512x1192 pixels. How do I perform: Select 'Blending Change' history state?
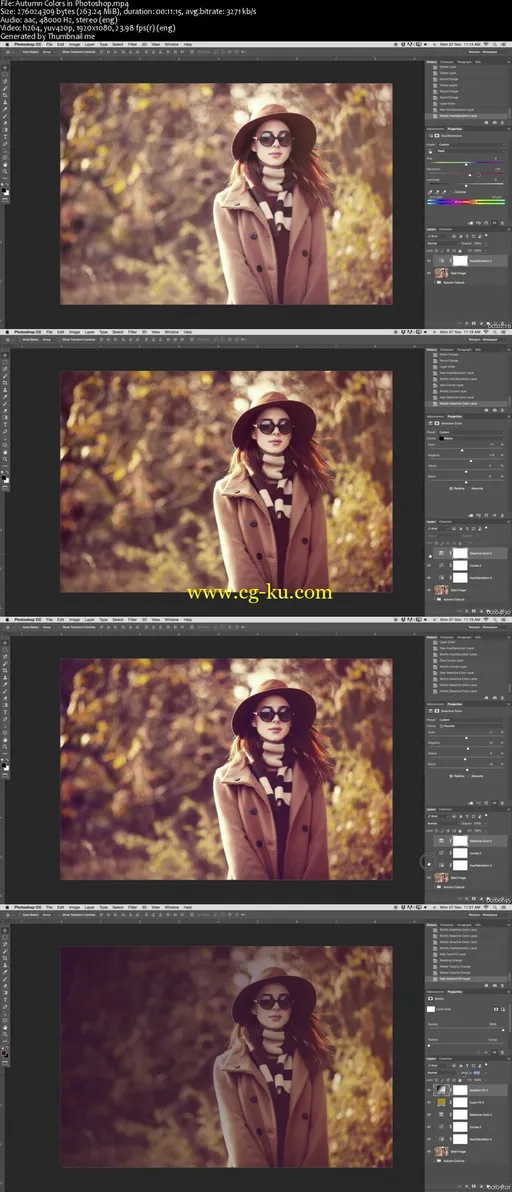451,960
